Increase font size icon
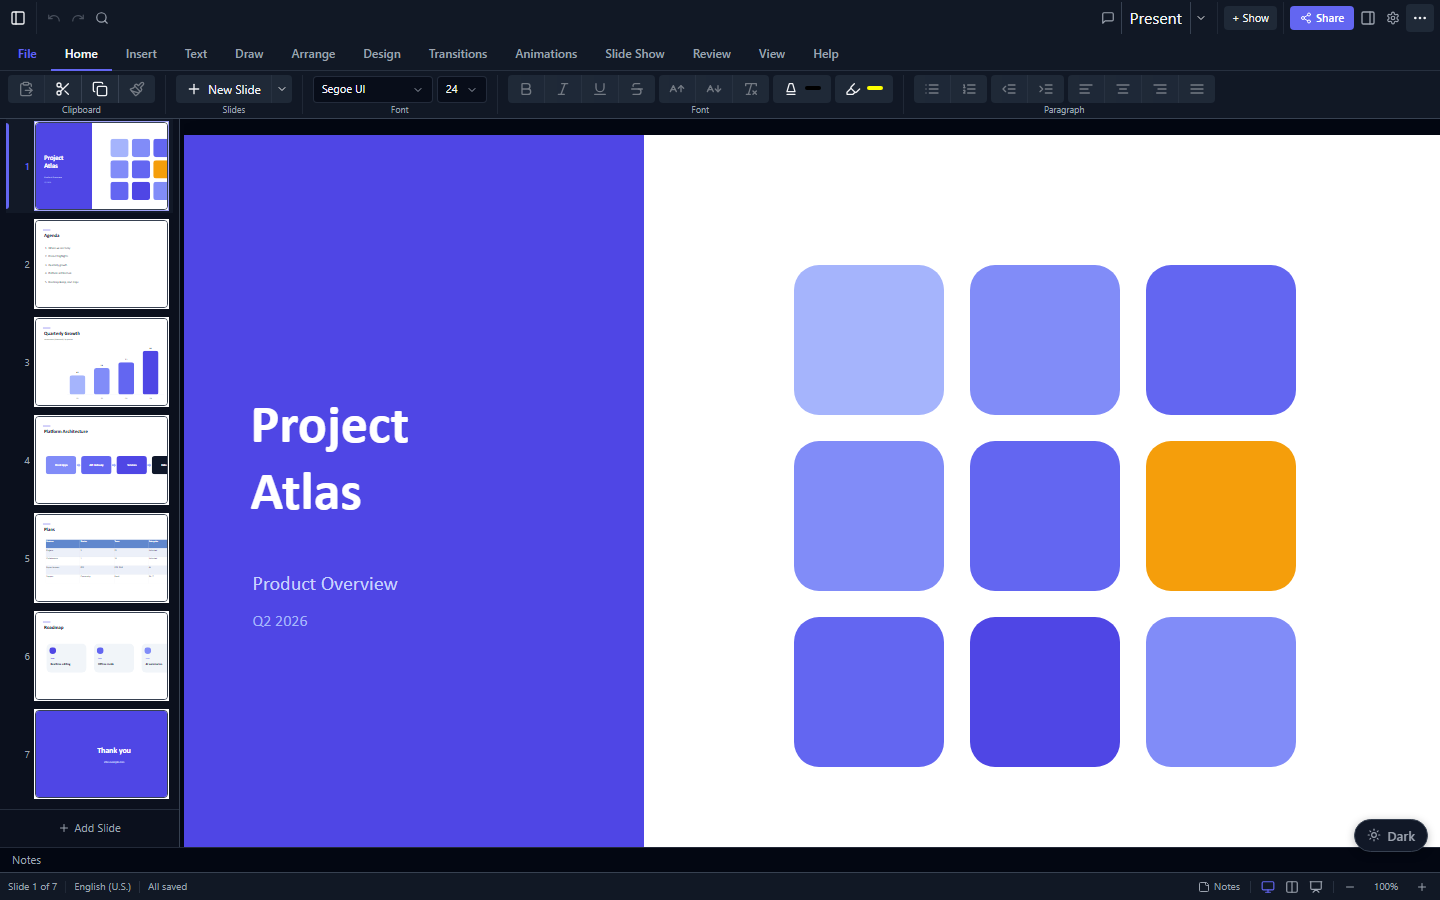1440x900 pixels. (677, 89)
